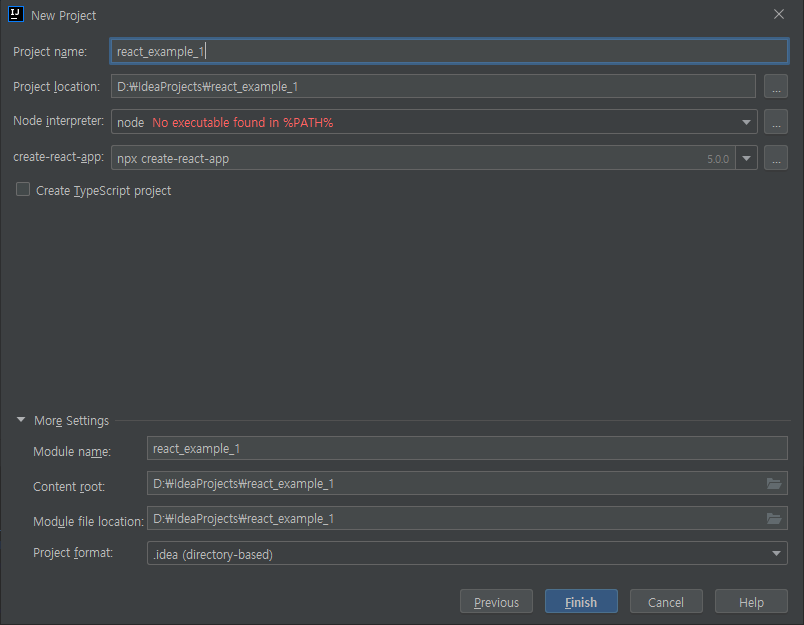Browse for create-react-app package

pyautogui.click(x=776, y=158)
